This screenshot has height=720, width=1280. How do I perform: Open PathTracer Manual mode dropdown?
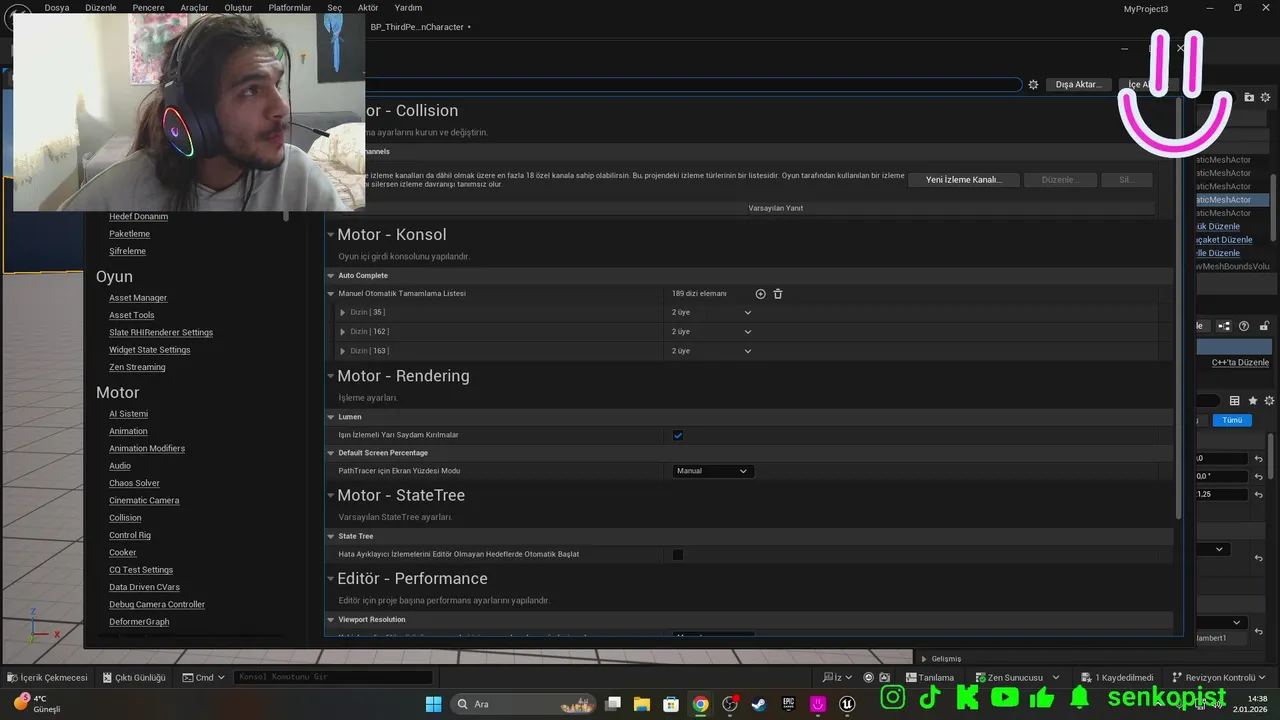point(713,471)
